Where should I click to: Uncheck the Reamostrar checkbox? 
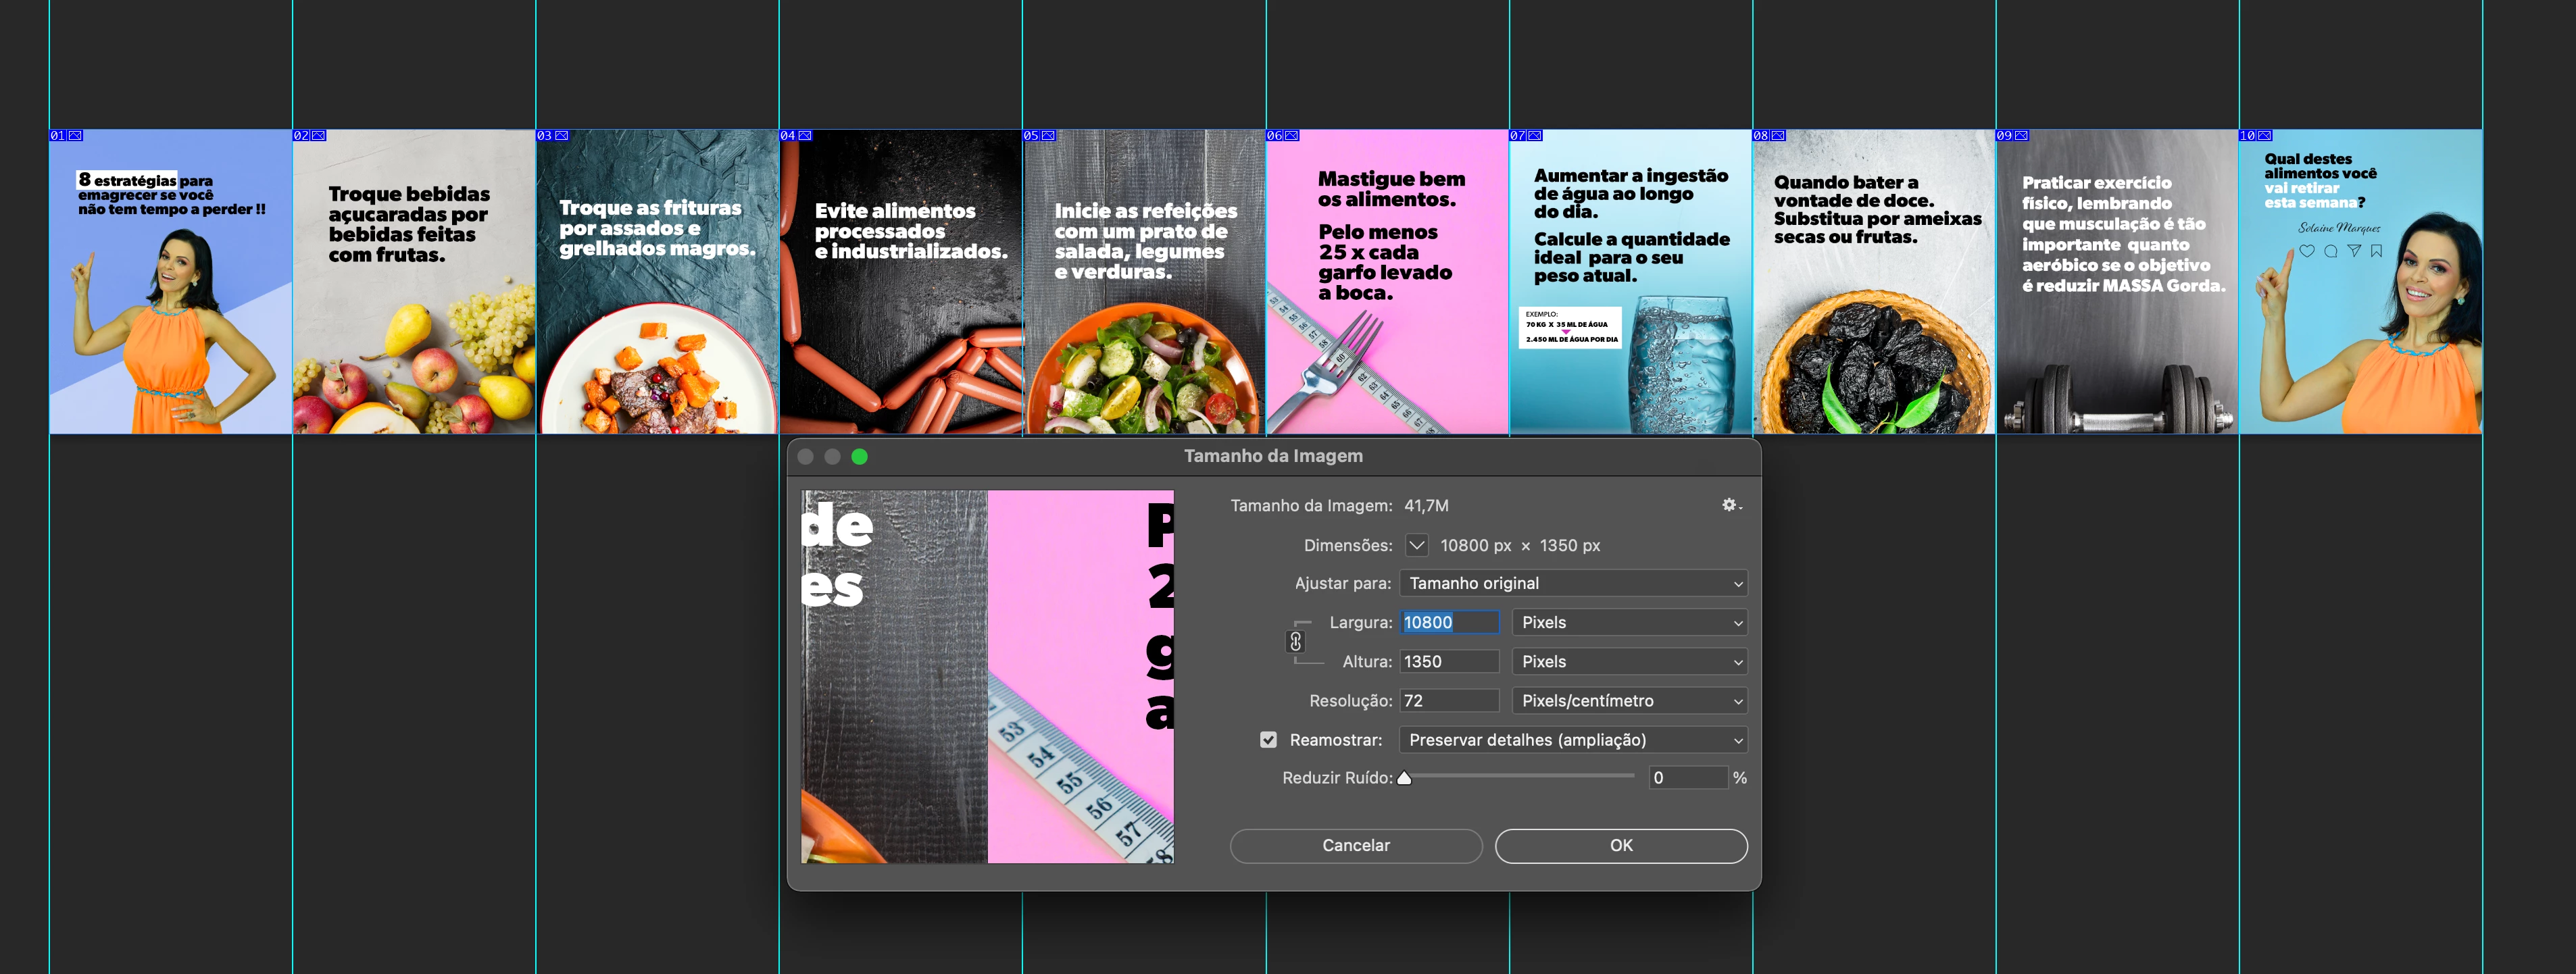(1268, 740)
